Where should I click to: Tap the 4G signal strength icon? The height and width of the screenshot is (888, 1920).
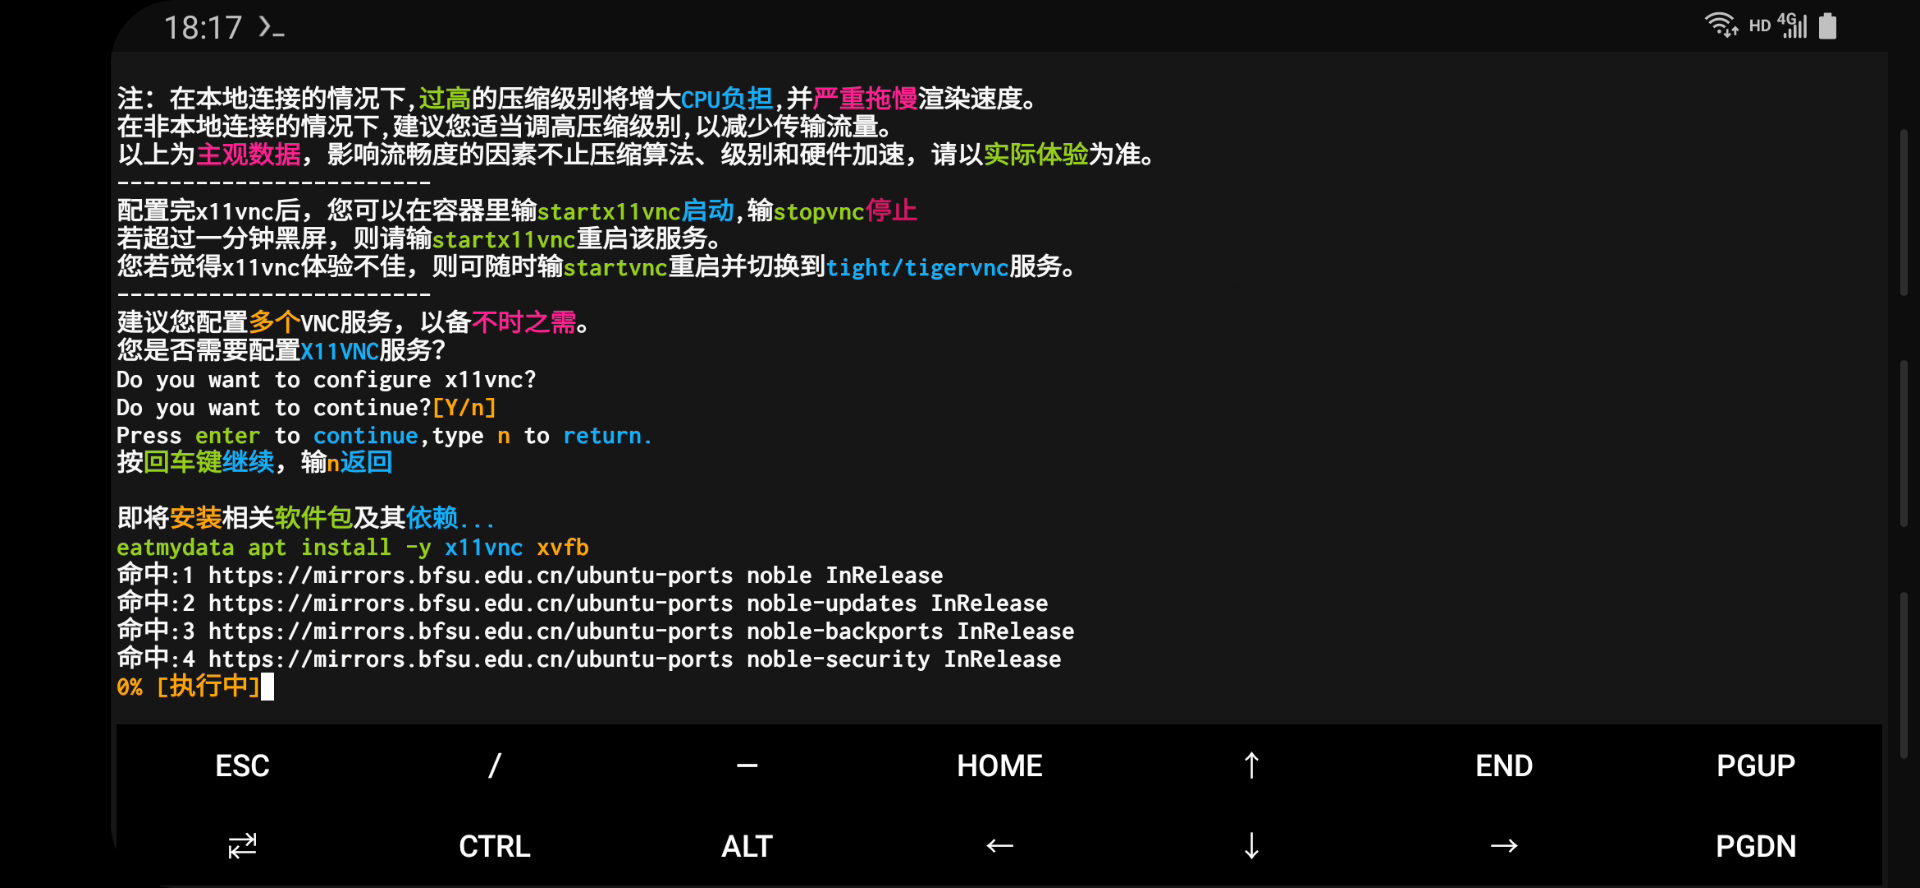[x=1794, y=25]
